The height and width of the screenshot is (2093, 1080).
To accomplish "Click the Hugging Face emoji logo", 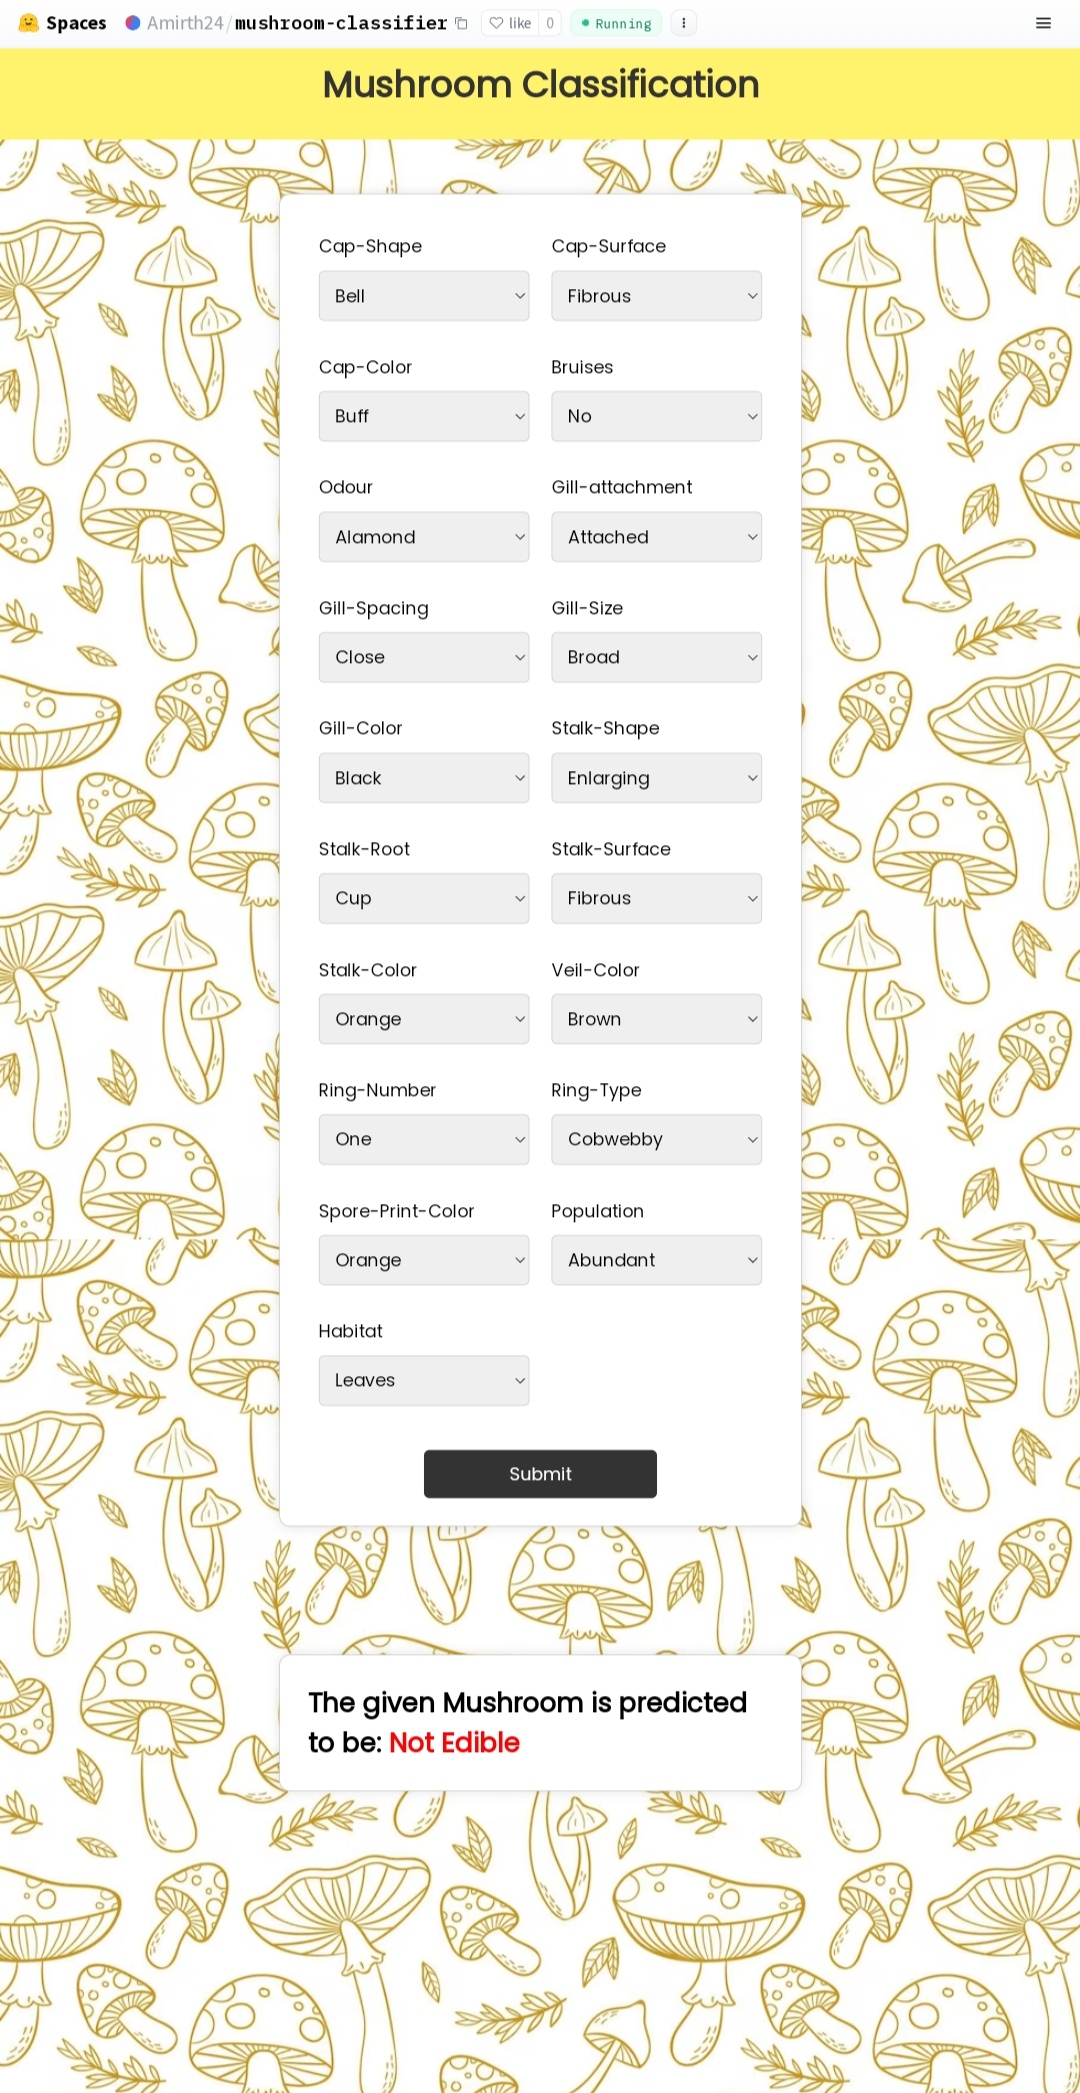I will pos(29,23).
